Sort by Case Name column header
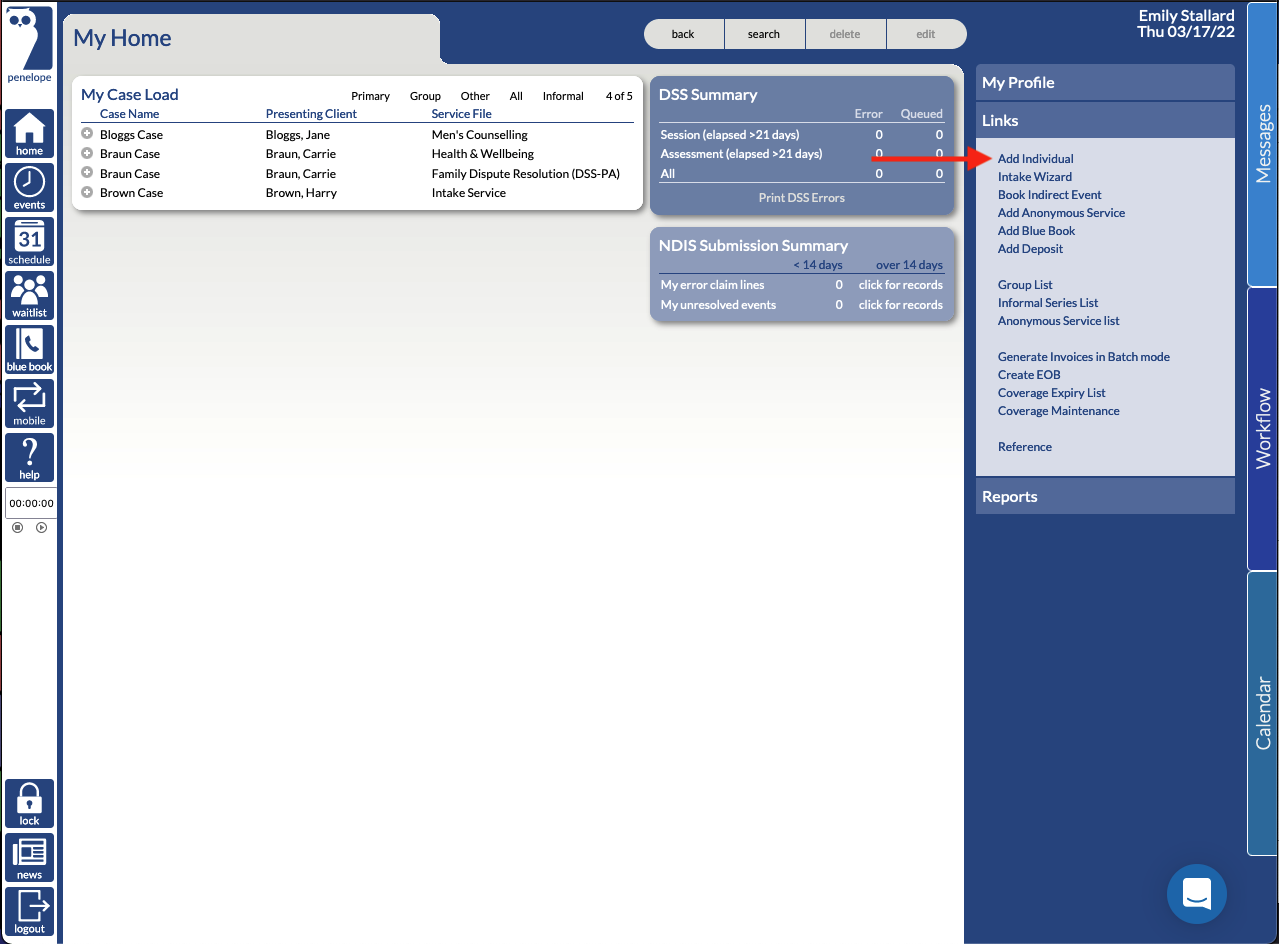The height and width of the screenshot is (944, 1279). [129, 114]
